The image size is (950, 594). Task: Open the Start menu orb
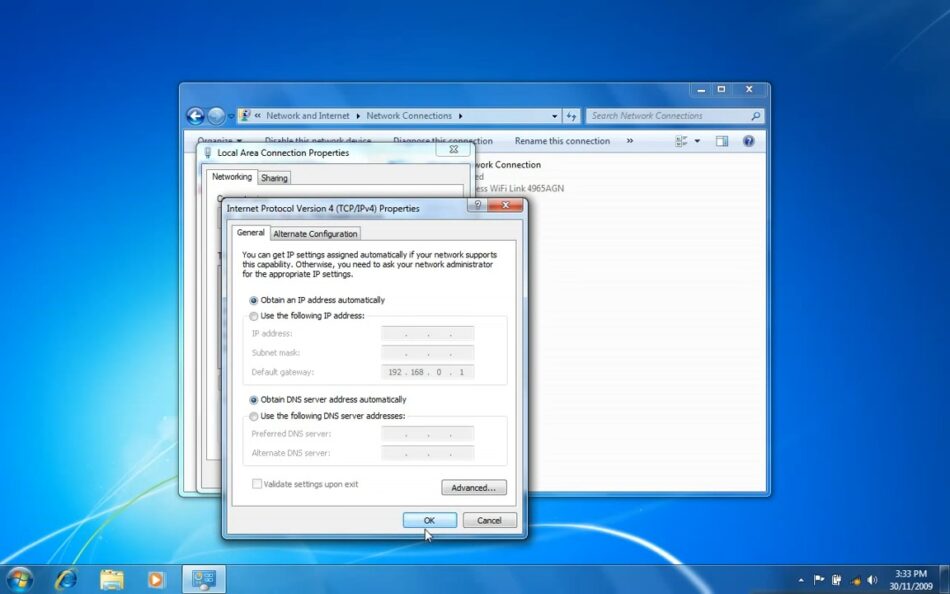(20, 580)
